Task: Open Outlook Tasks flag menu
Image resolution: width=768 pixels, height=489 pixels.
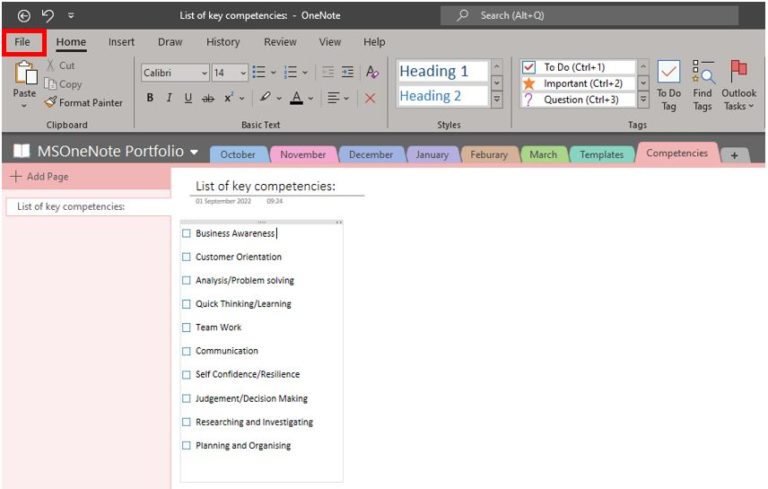Action: tap(738, 86)
